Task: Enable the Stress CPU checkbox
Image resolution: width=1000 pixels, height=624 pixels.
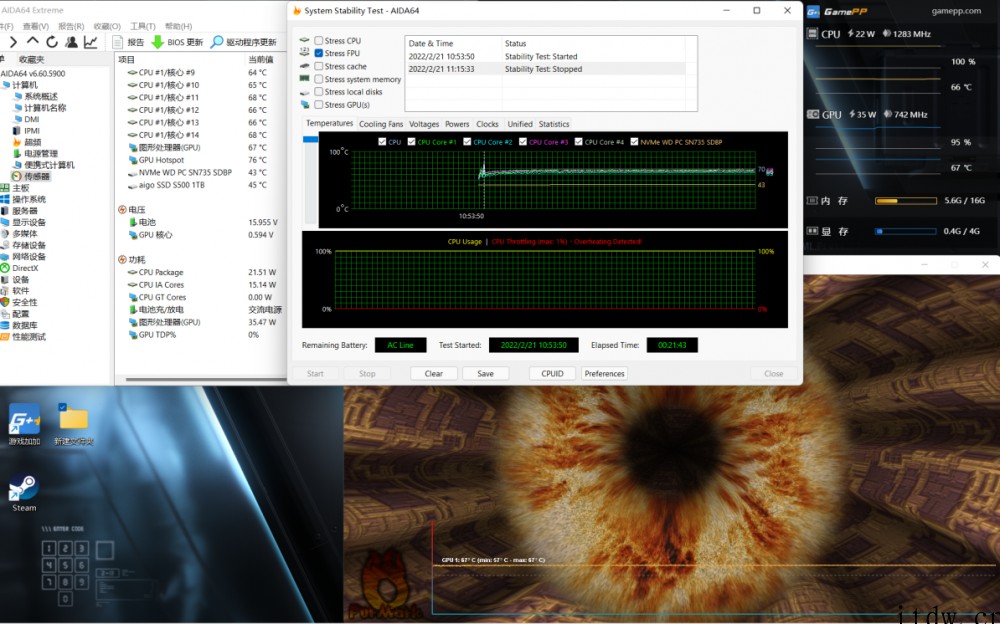Action: pos(319,40)
